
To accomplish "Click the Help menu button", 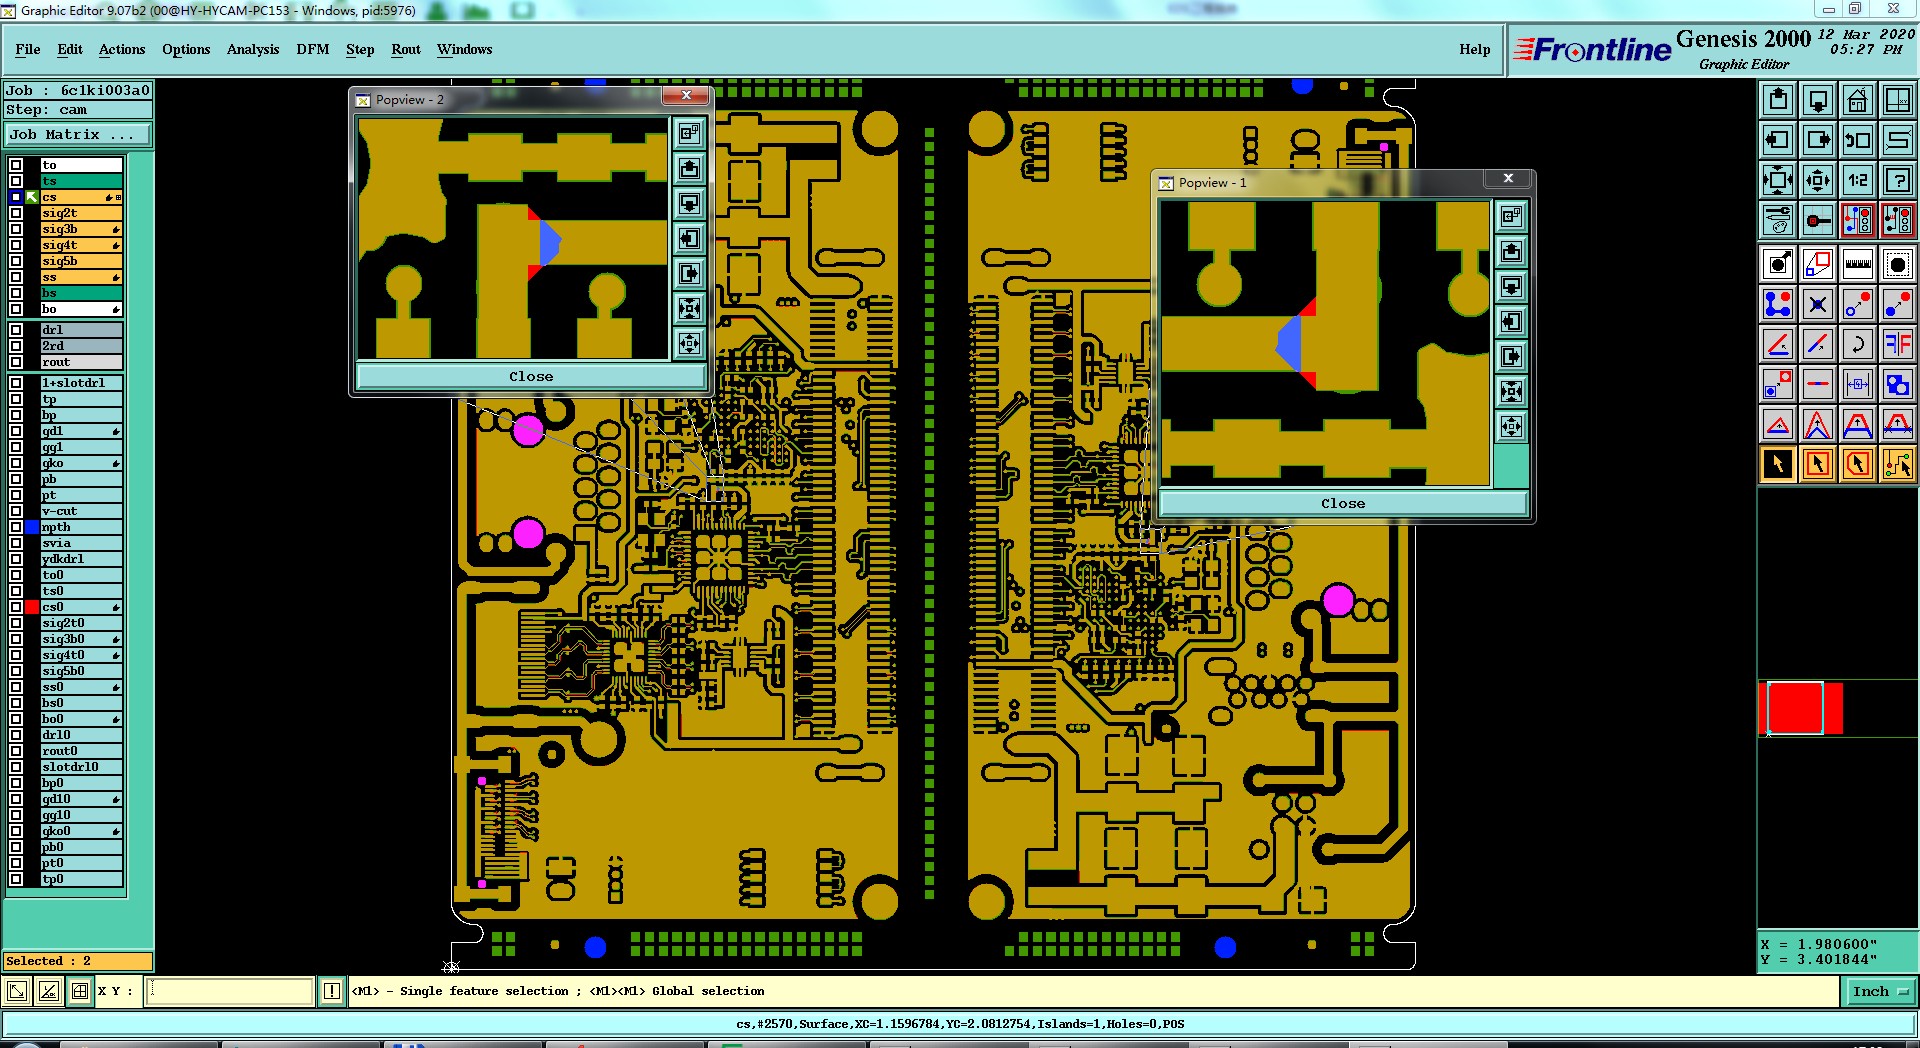I will click(1474, 49).
